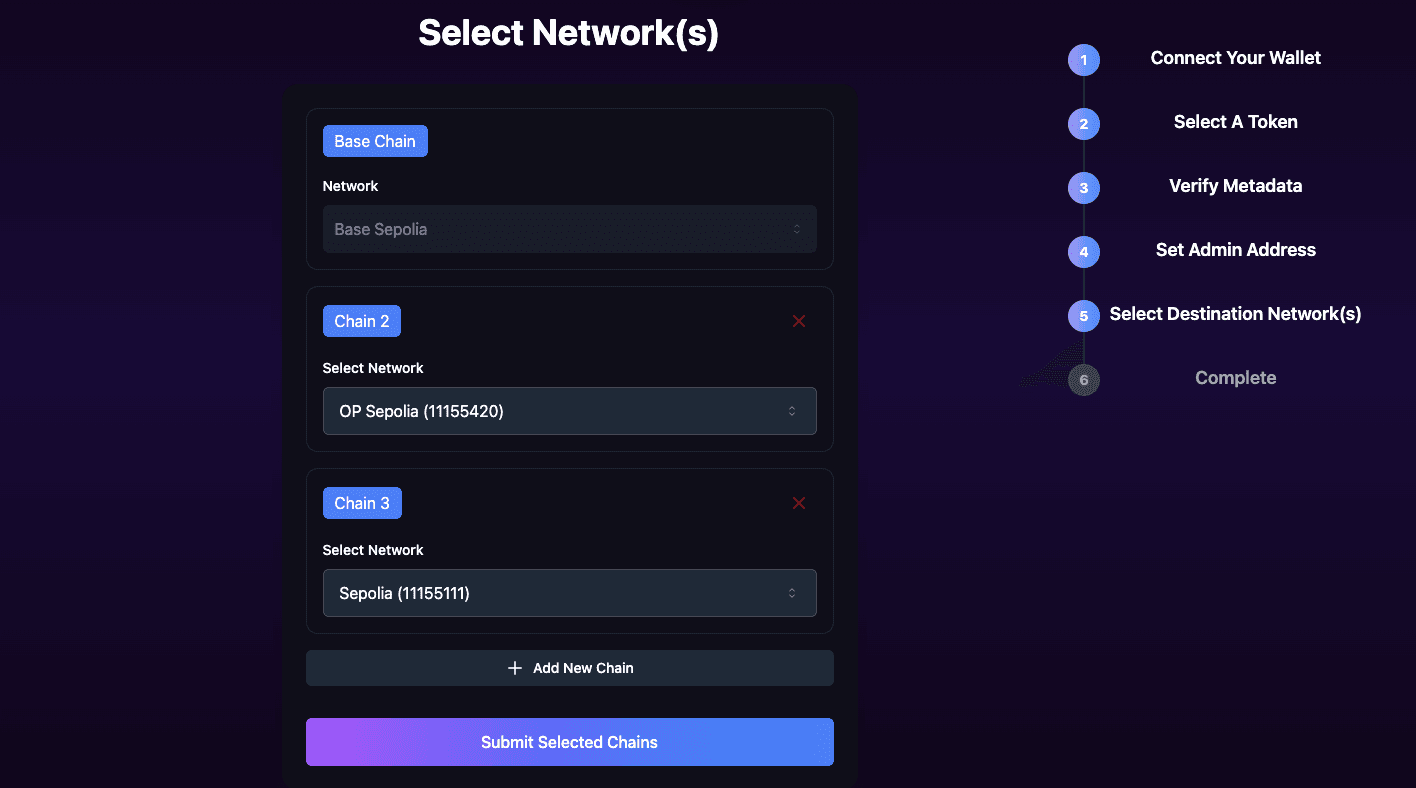The width and height of the screenshot is (1416, 788).
Task: Click step 3 circle icon
Action: coord(1084,188)
